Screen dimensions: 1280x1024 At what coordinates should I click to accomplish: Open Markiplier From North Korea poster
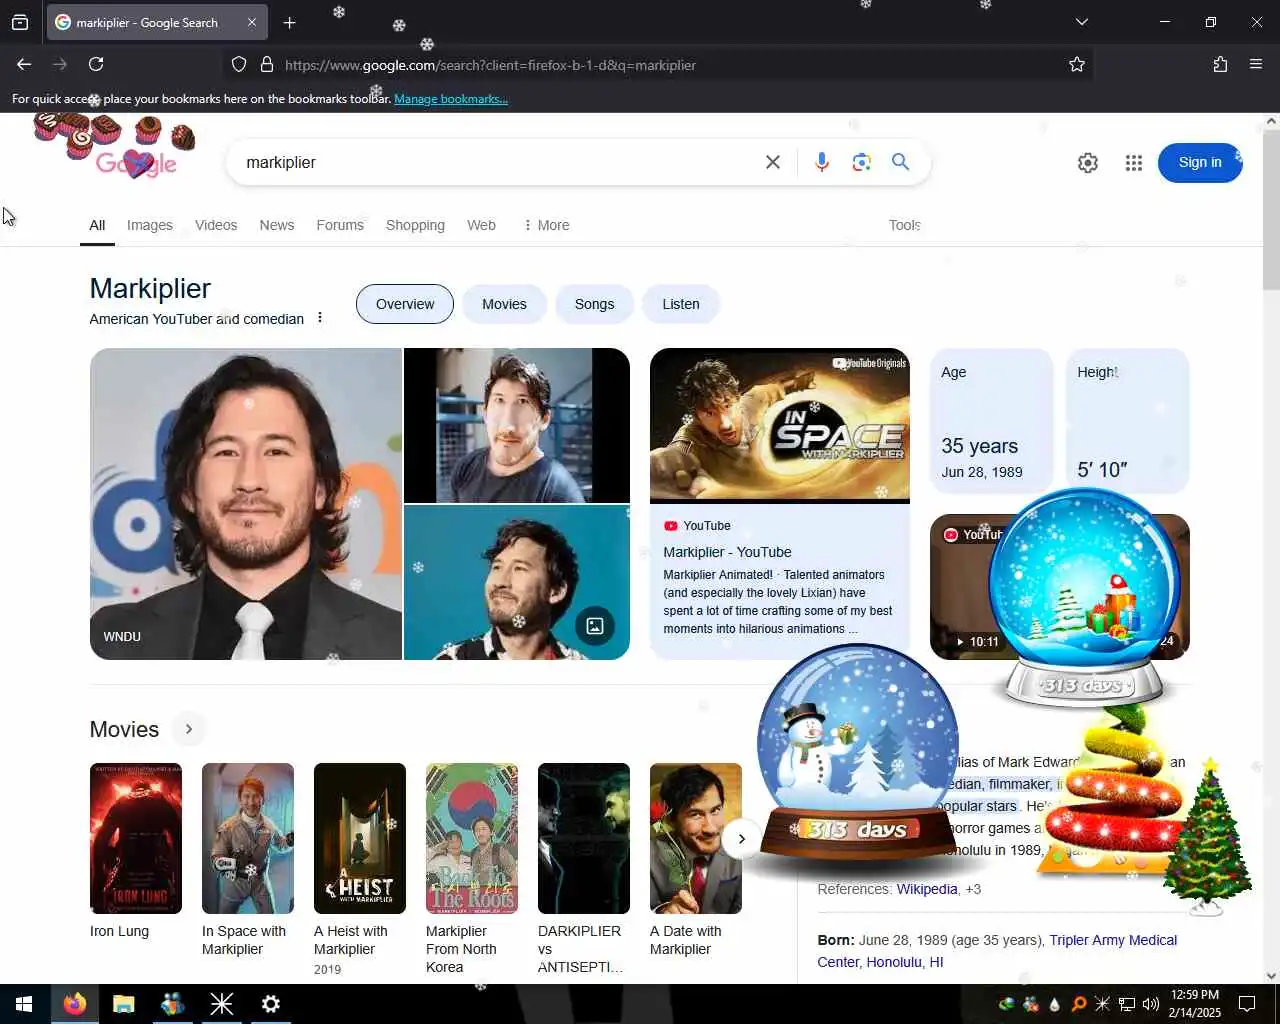click(472, 839)
